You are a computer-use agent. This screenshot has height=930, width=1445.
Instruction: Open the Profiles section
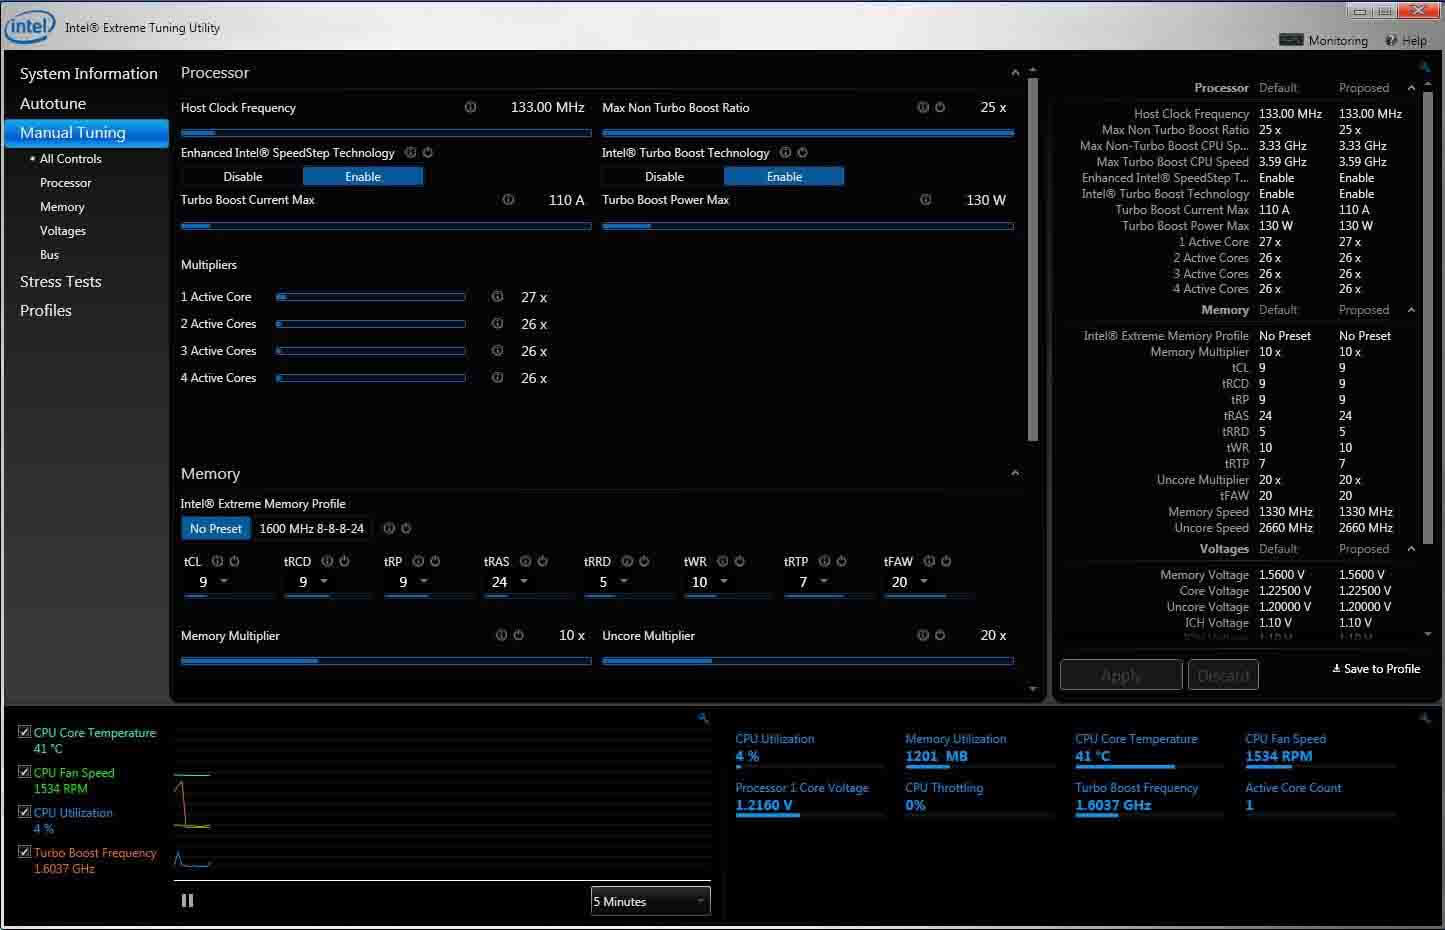[x=46, y=310]
